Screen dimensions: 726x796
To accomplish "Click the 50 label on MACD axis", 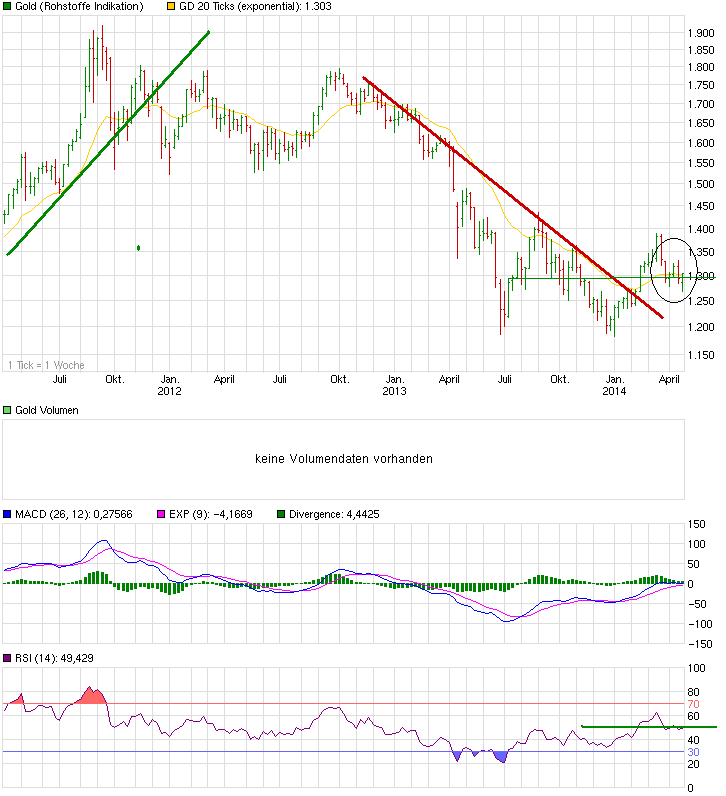I will coord(694,564).
